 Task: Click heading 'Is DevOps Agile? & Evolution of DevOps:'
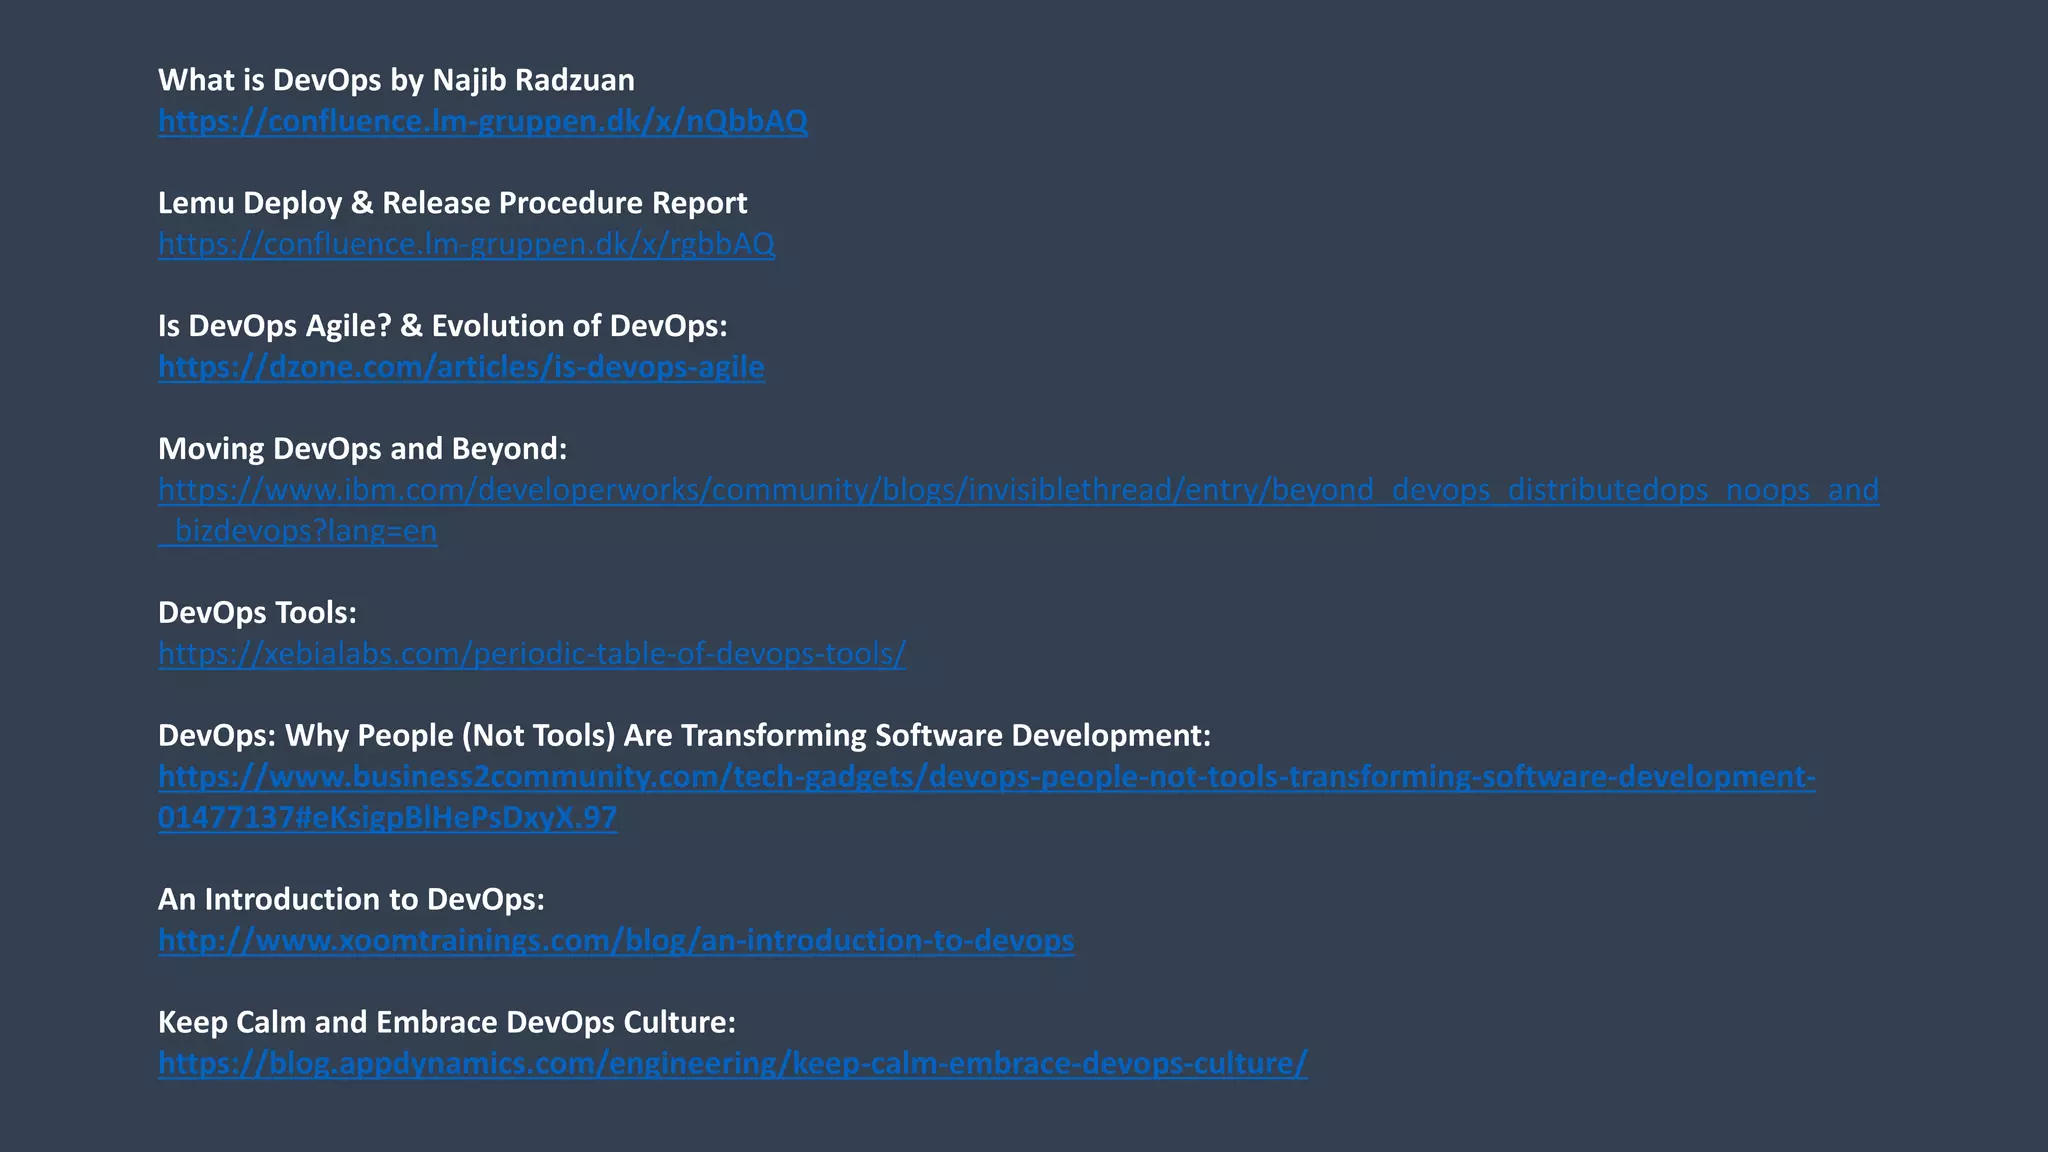[x=443, y=326]
